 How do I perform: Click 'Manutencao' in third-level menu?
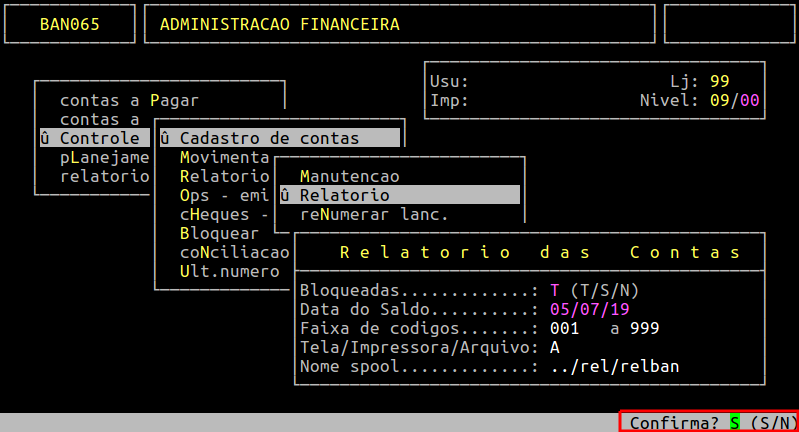pos(349,176)
